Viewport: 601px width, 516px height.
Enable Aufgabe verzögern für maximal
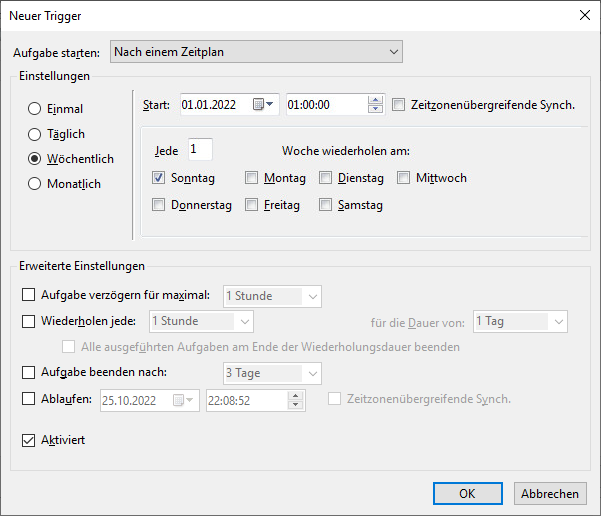point(28,295)
